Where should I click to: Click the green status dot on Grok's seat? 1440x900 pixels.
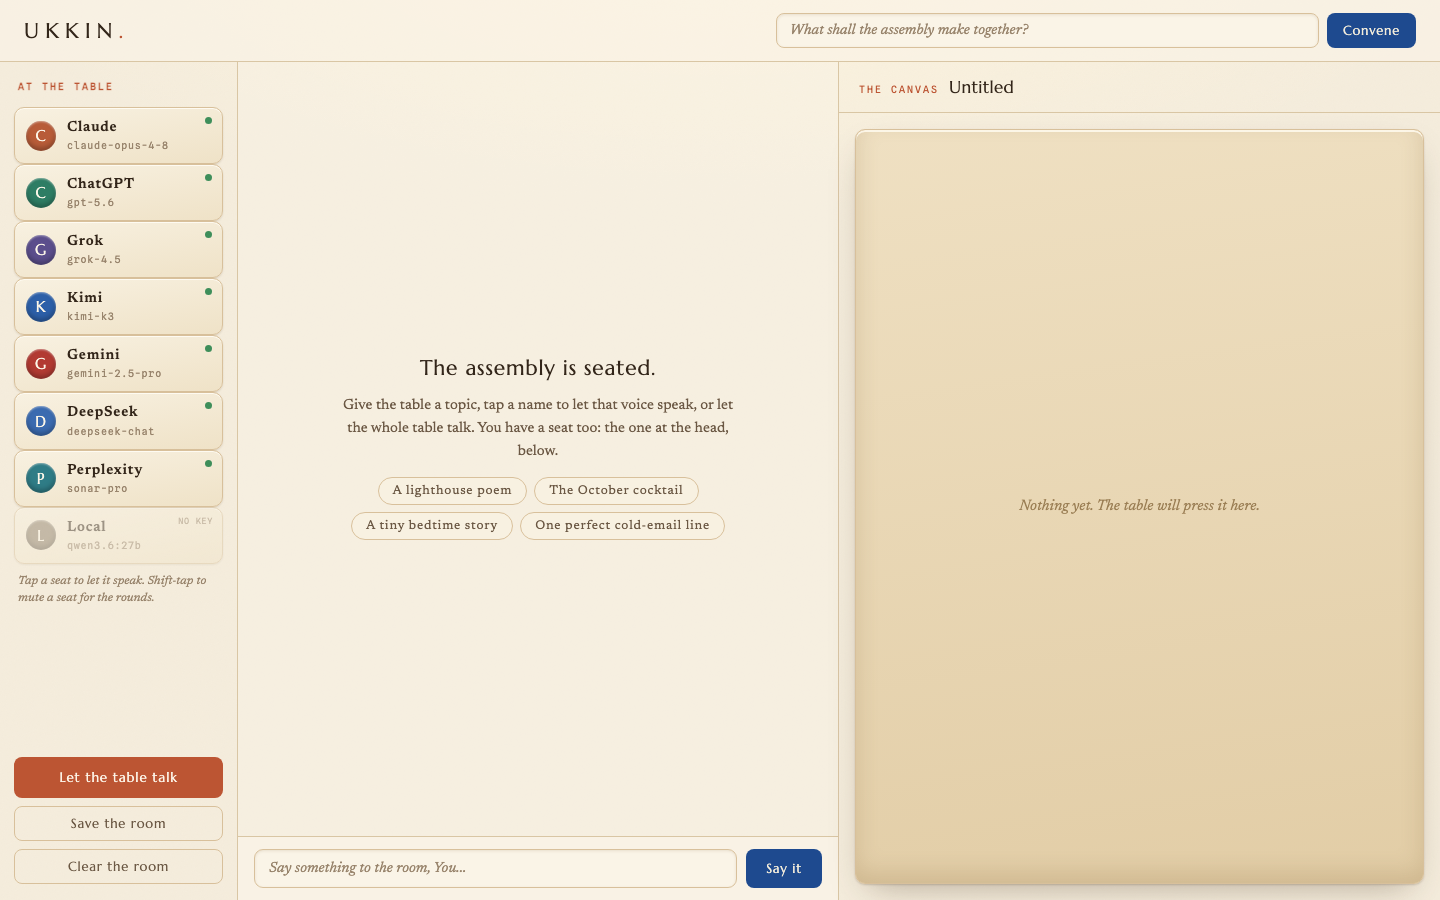(x=208, y=235)
